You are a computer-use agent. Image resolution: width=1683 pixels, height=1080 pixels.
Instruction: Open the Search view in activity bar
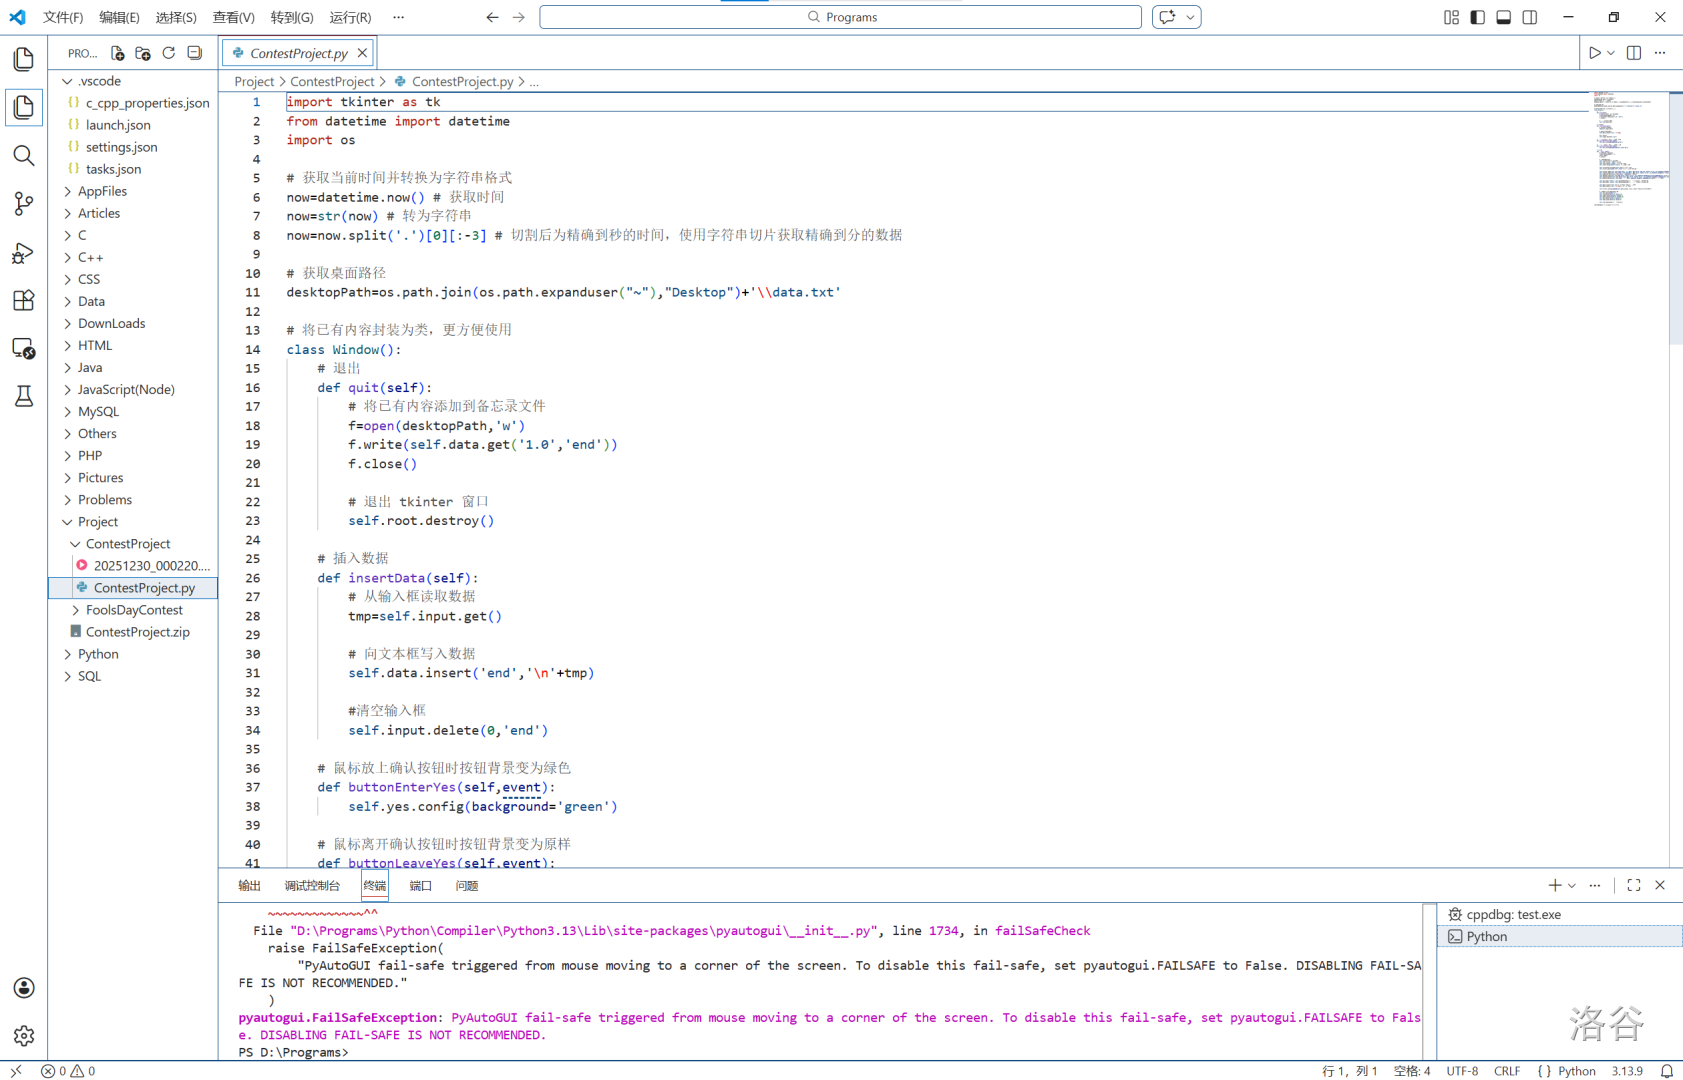tap(23, 156)
